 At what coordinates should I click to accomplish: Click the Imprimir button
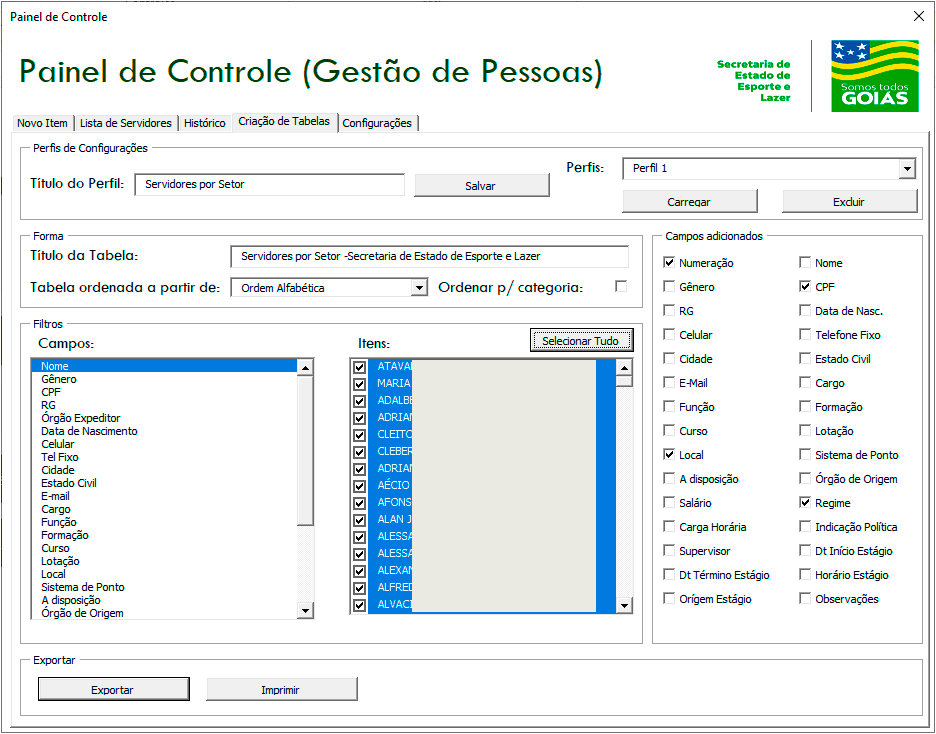pyautogui.click(x=281, y=689)
